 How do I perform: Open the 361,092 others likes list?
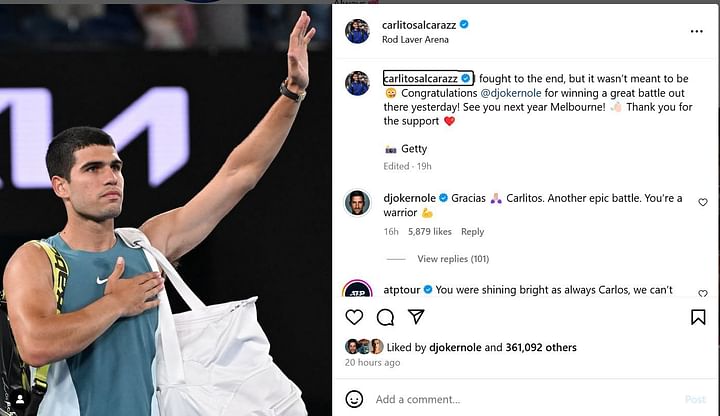coord(541,348)
